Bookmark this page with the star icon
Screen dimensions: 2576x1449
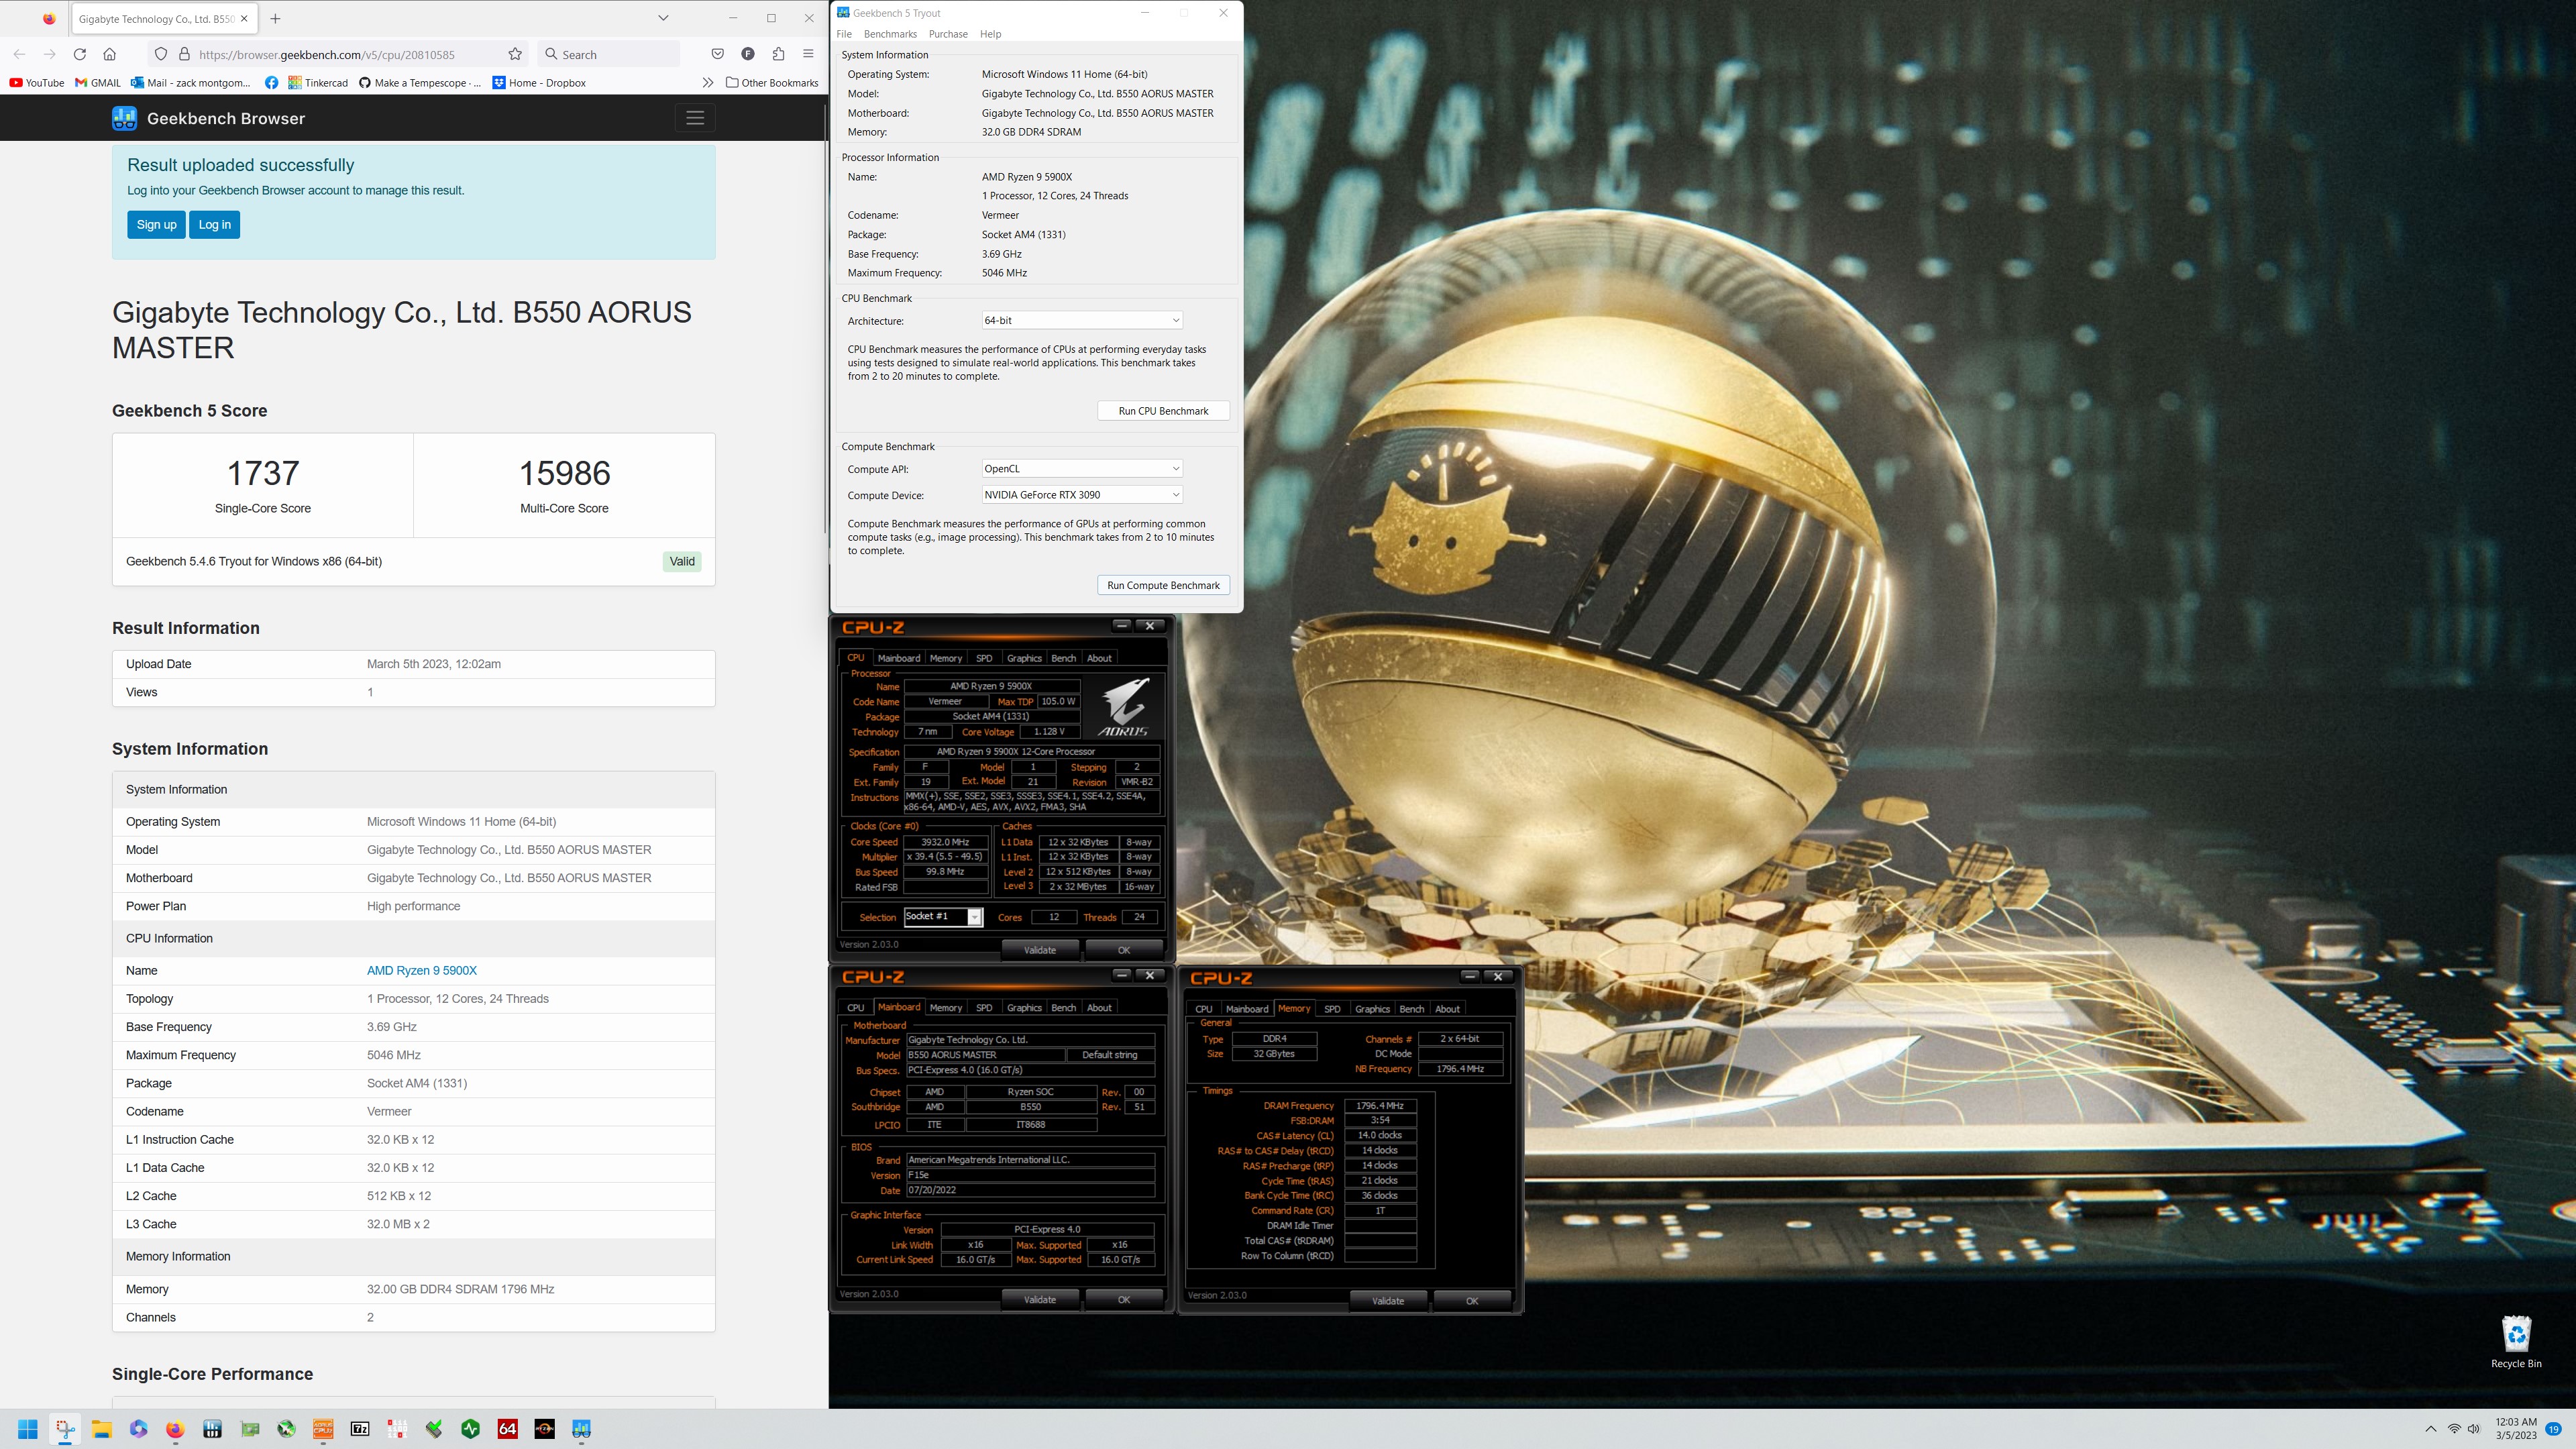515,54
